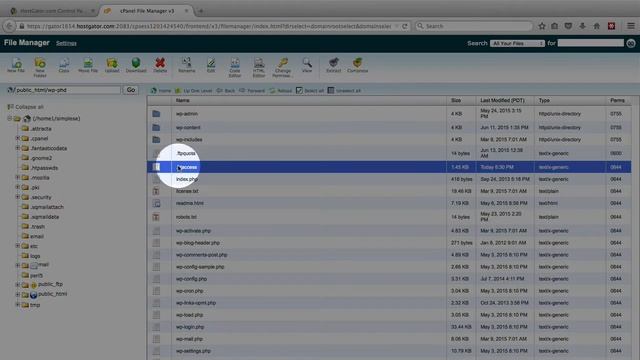Click the Copy toolbar icon
This screenshot has height=360, width=640.
coord(64,65)
